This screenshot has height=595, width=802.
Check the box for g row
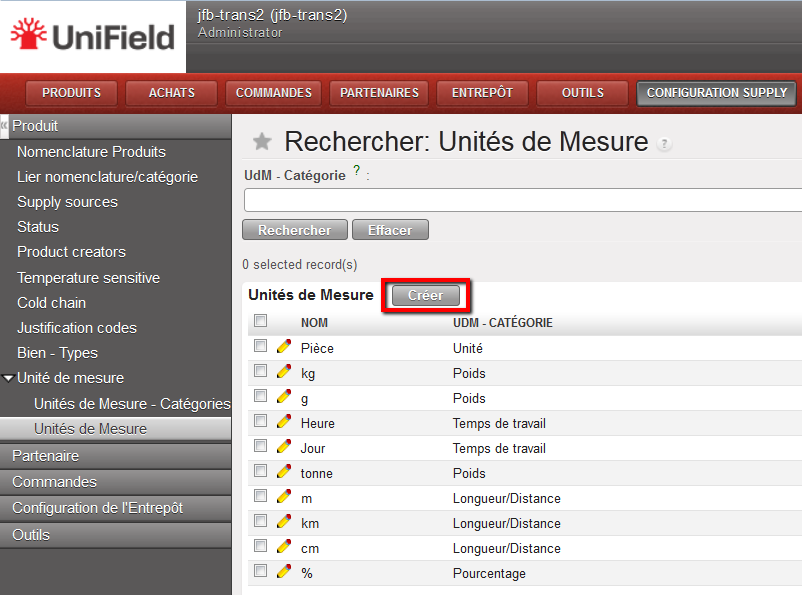click(x=261, y=396)
